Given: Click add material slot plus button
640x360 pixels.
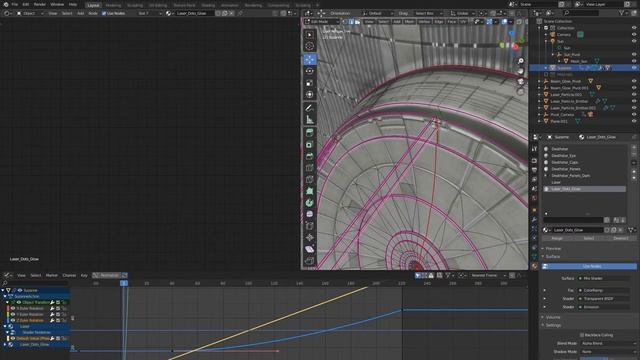Looking at the screenshot, I should pyautogui.click(x=634, y=147).
